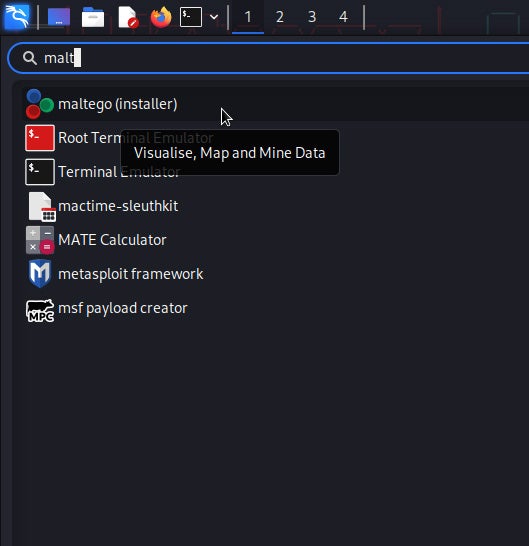
Task: Switch to workspace 4
Action: point(343,17)
